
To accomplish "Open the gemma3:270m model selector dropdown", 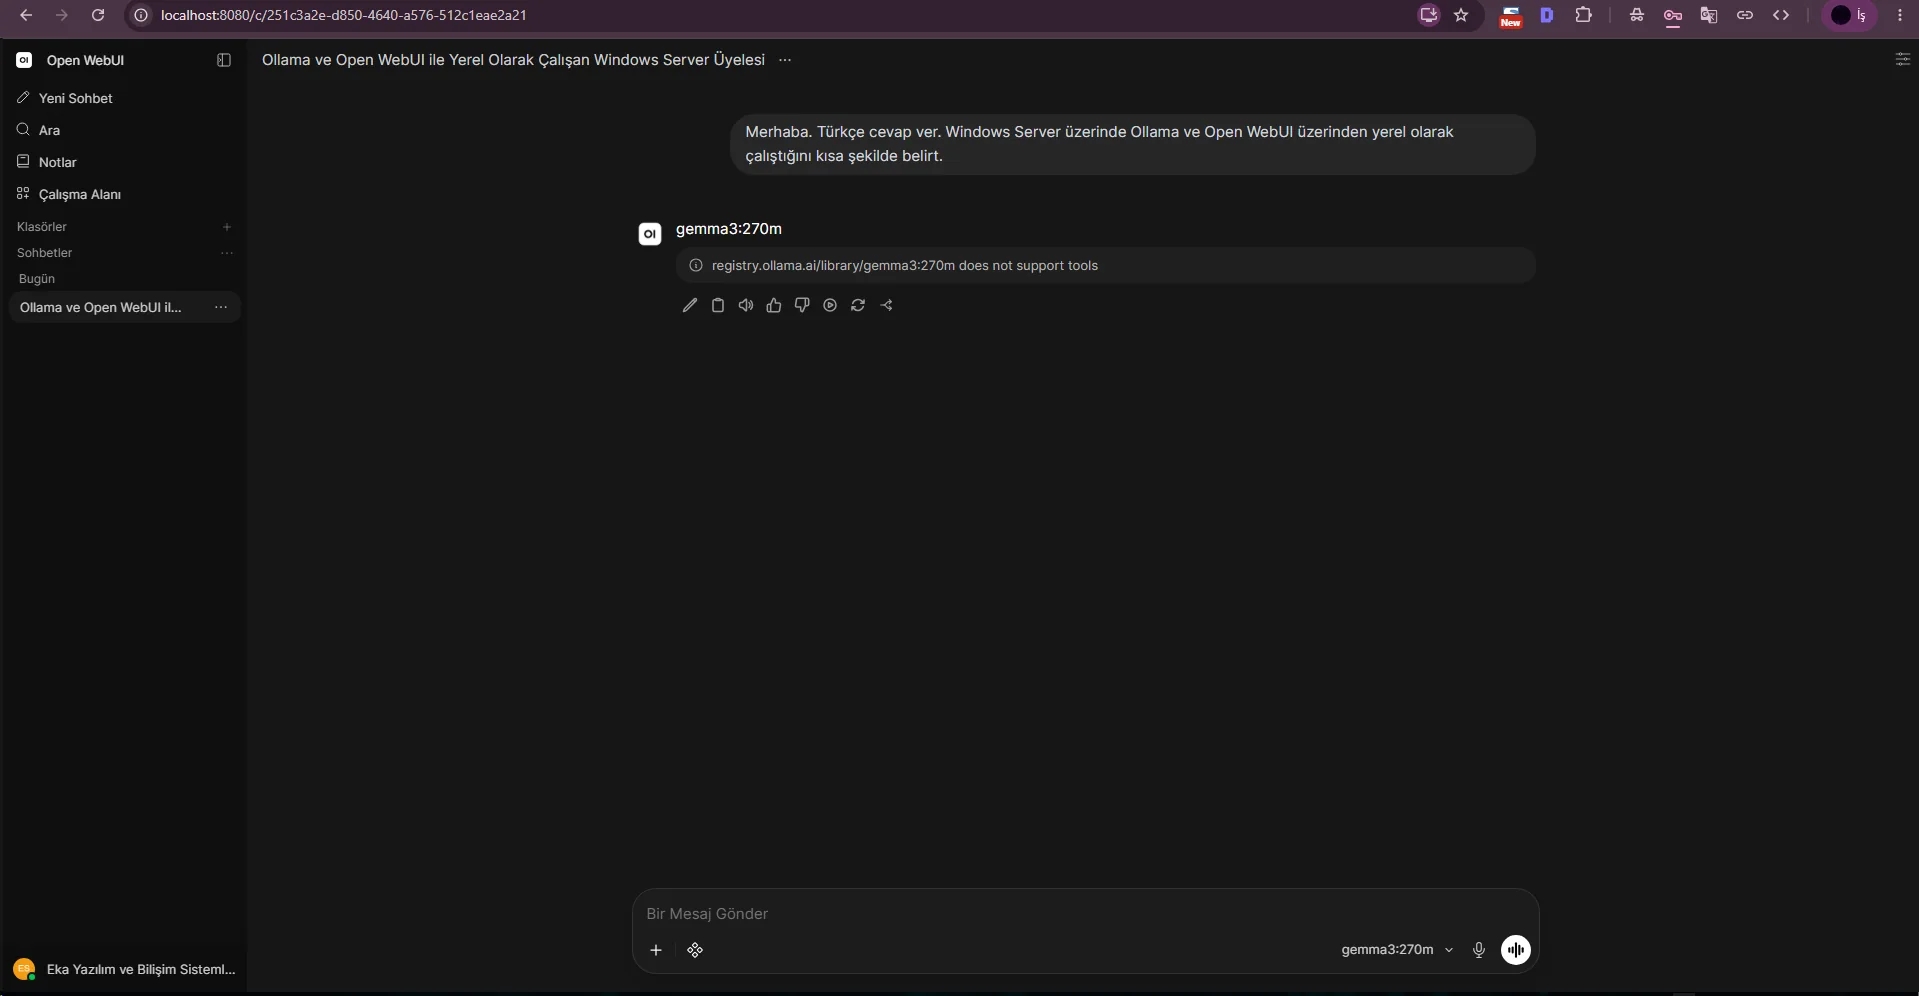I will pos(1397,950).
